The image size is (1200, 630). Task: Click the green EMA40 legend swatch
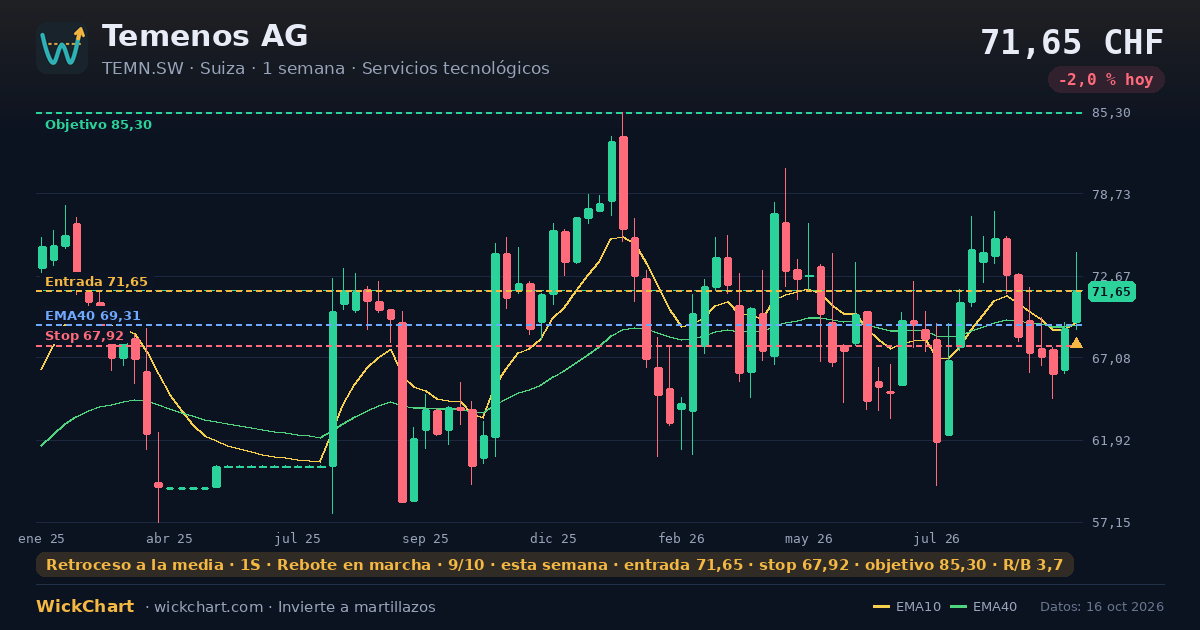[x=958, y=607]
